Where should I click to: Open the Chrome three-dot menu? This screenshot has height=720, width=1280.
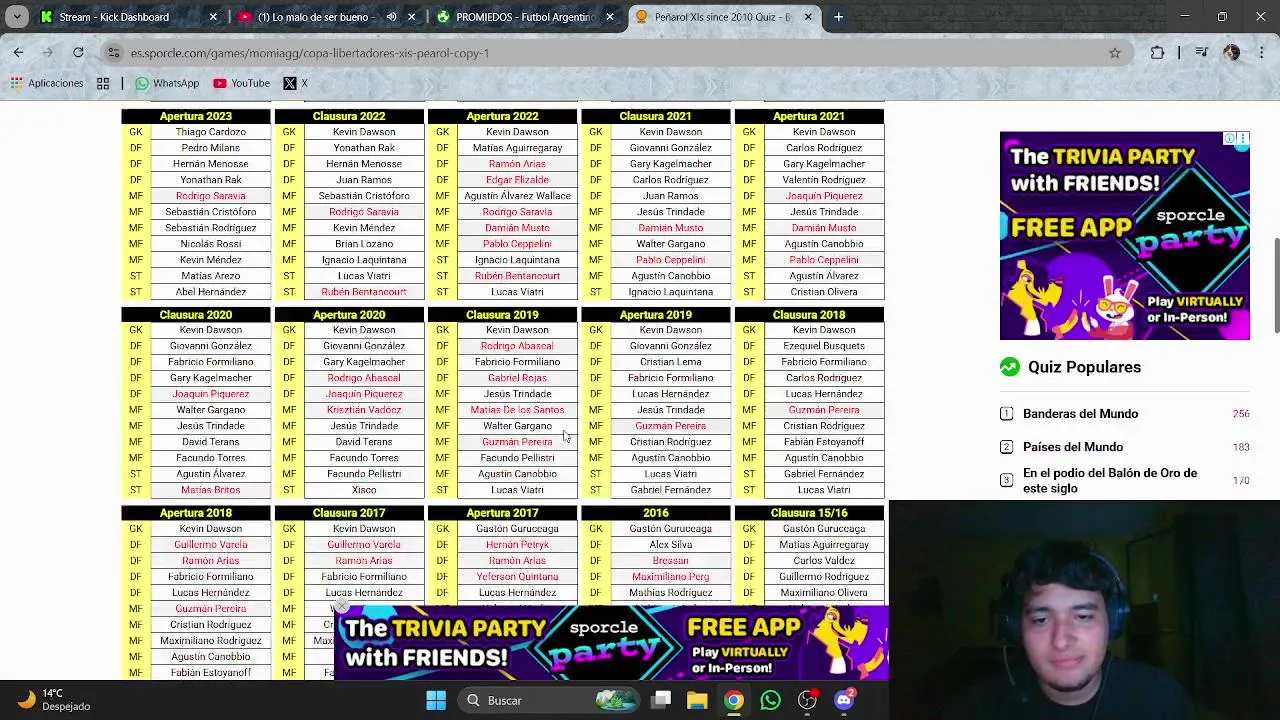(x=1260, y=53)
